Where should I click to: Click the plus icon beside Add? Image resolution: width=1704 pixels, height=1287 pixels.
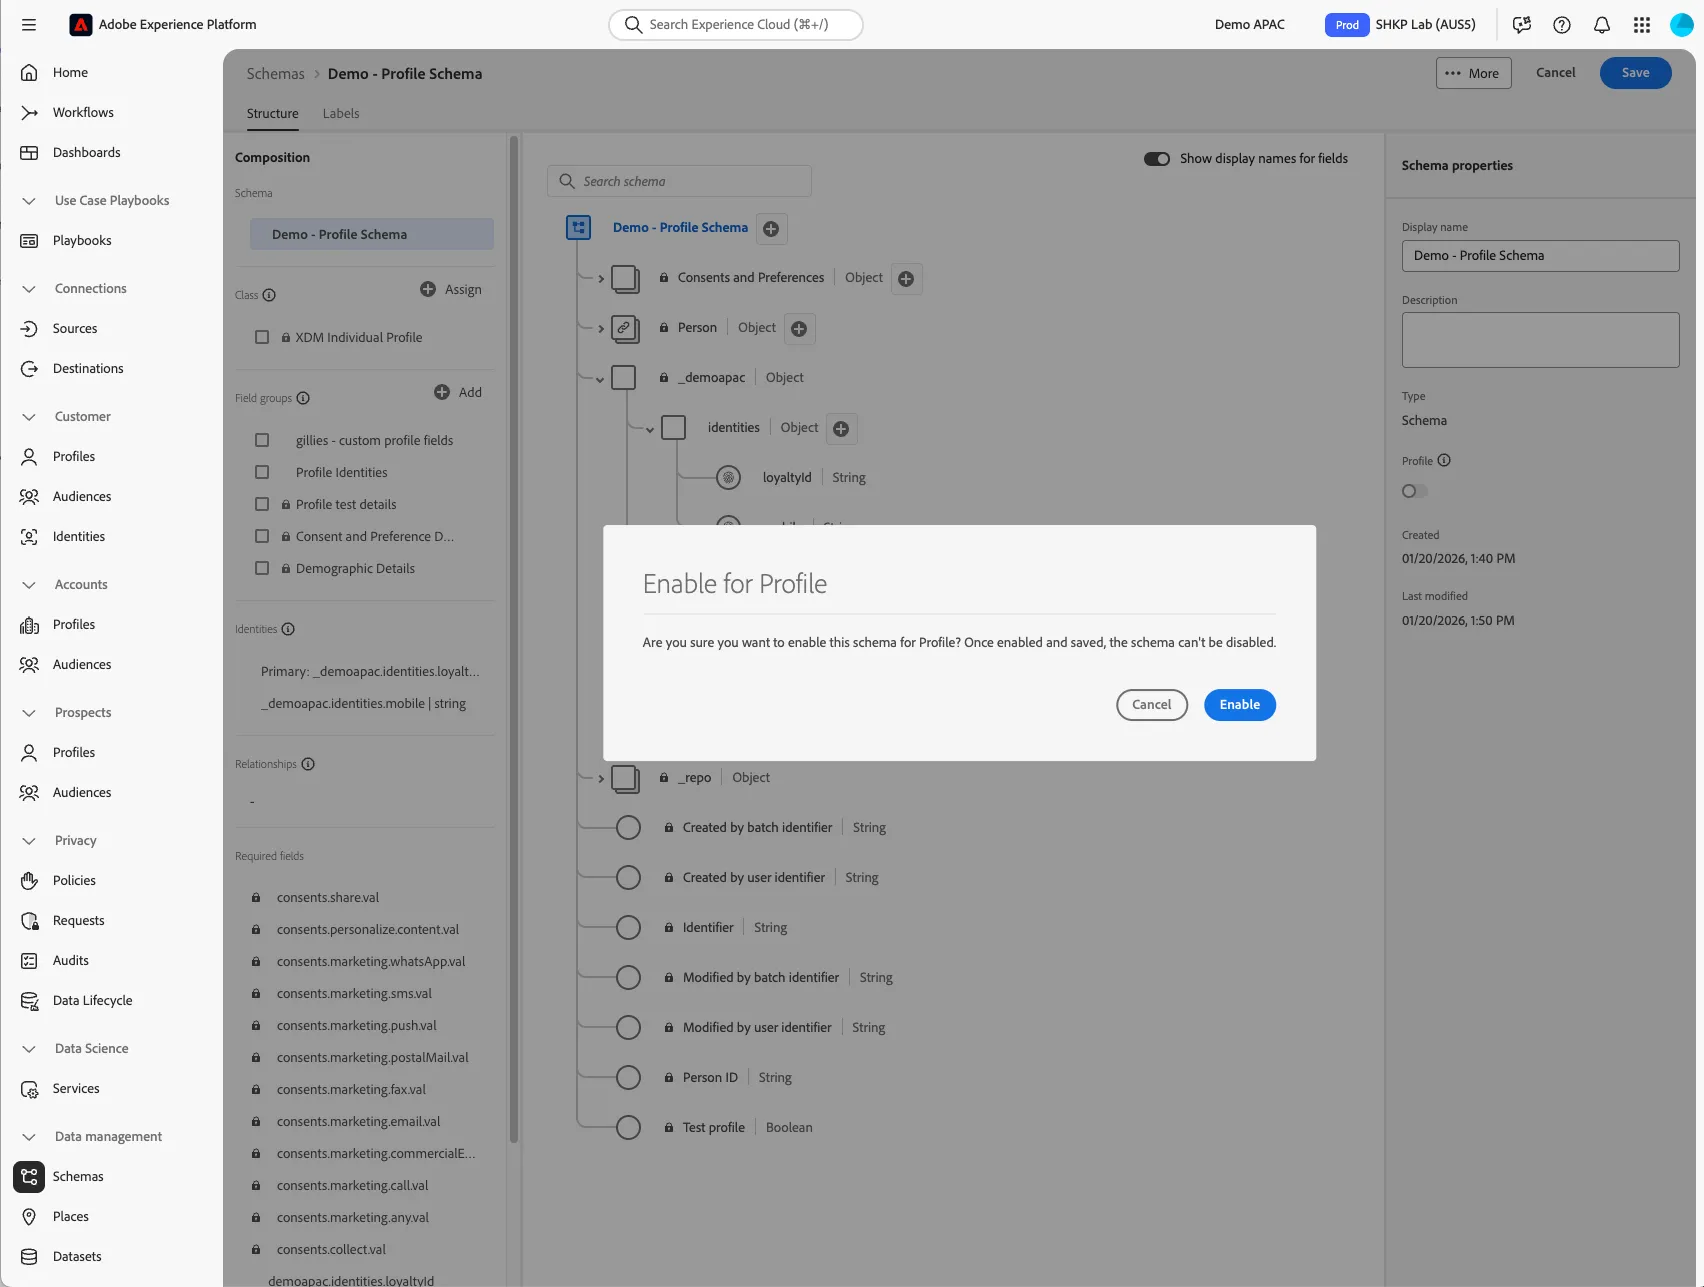click(x=442, y=392)
